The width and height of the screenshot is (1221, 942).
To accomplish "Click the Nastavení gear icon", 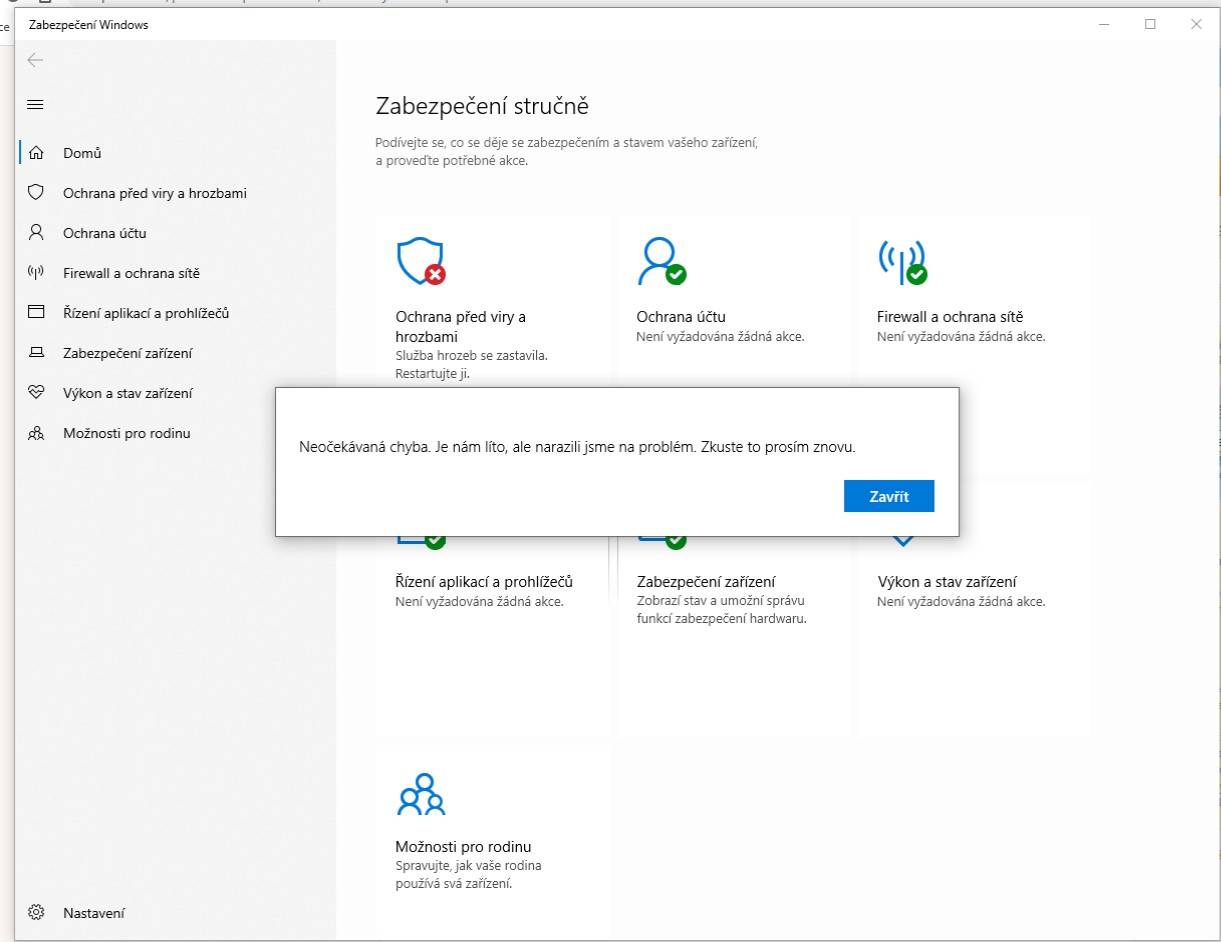I will coord(37,912).
